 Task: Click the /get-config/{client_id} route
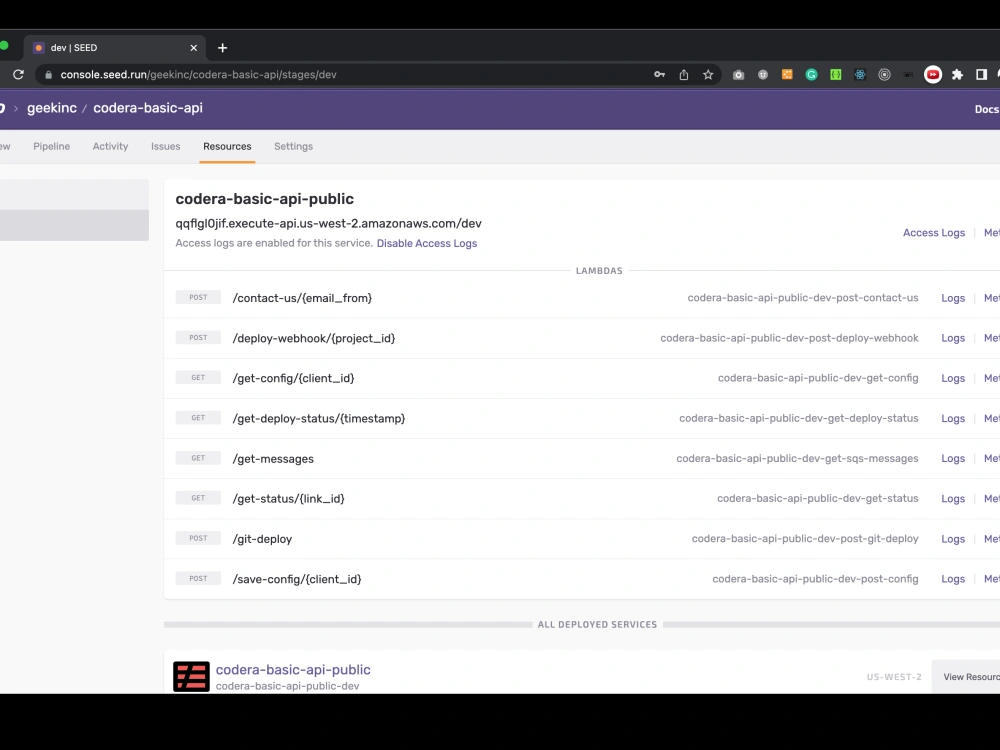click(x=293, y=378)
